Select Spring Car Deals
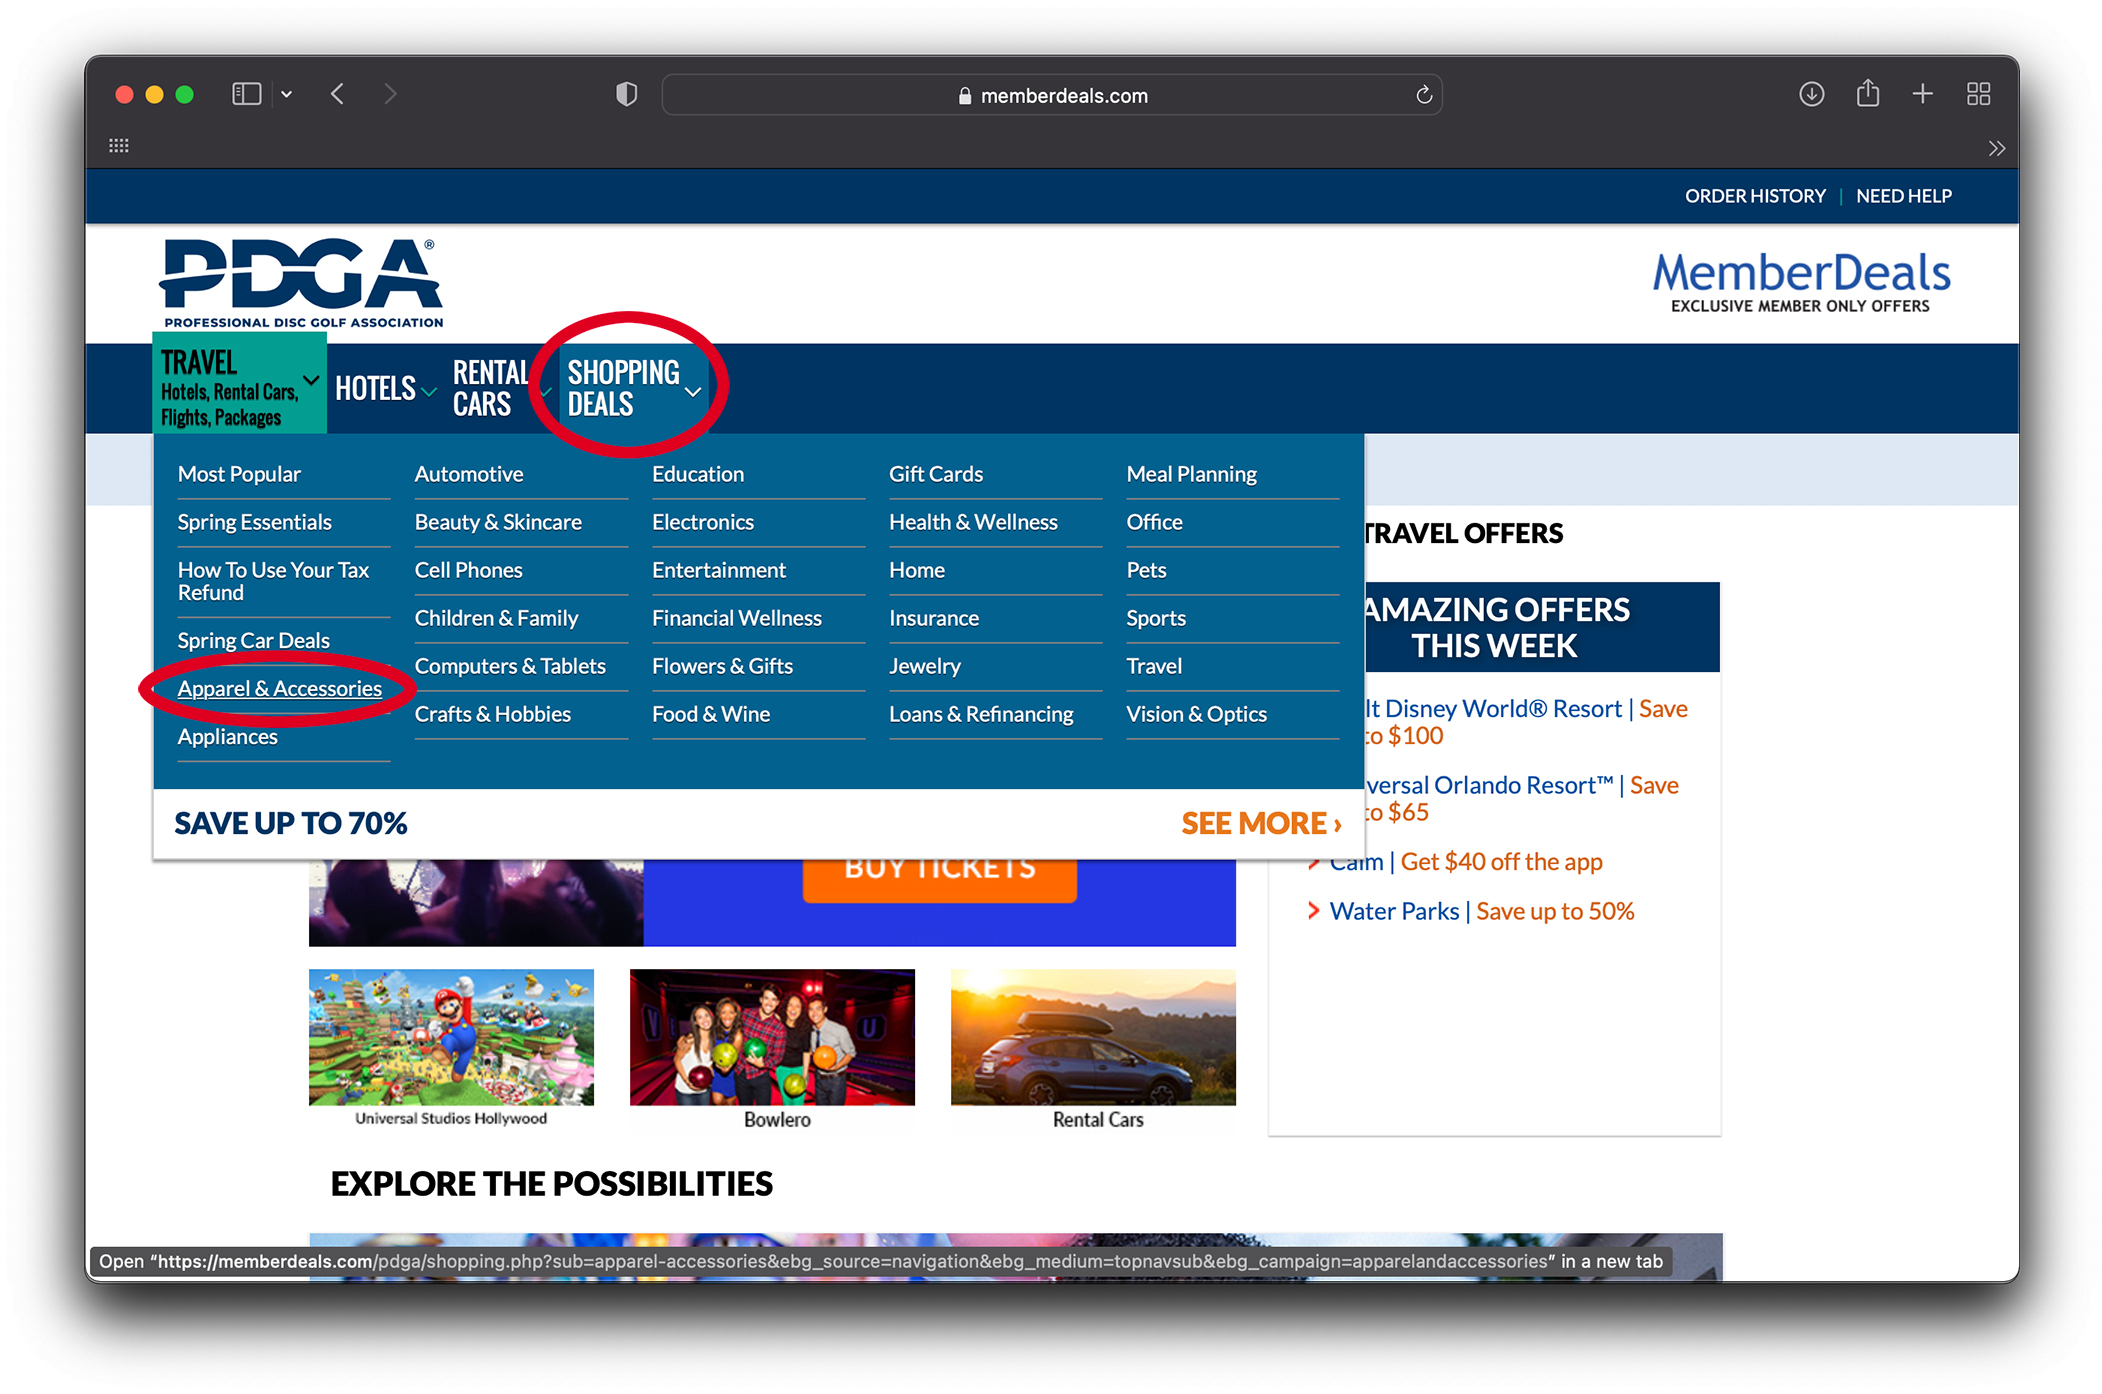Viewport: 2102px width, 1394px height. [253, 640]
